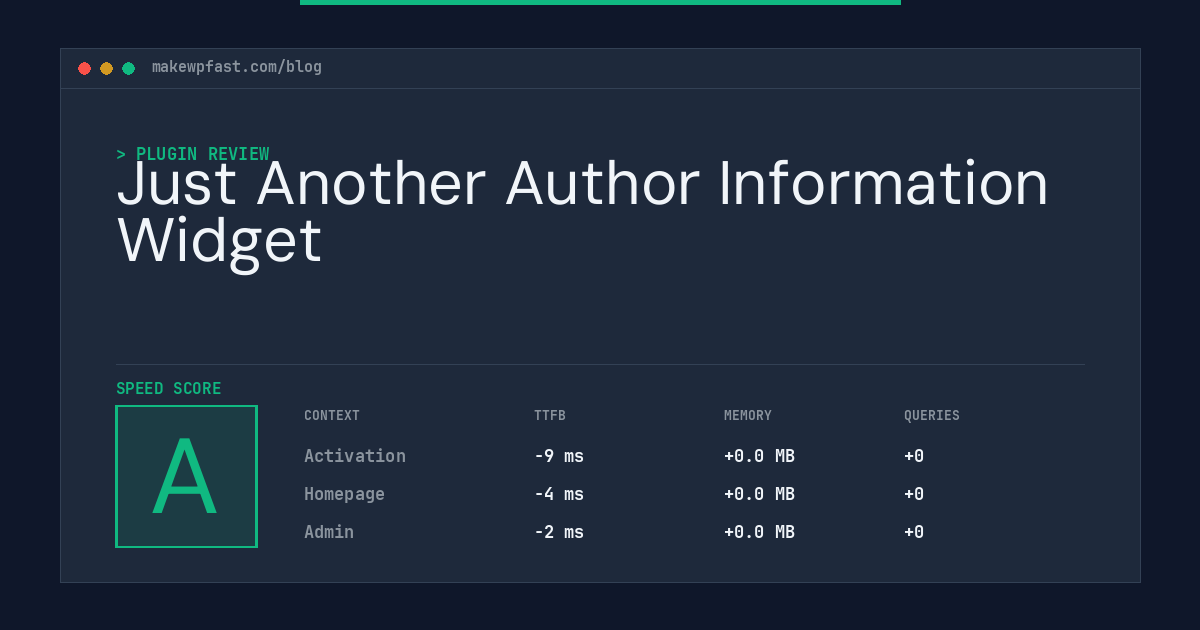Image resolution: width=1200 pixels, height=630 pixels.
Task: Click Homepage row's '+0' queries value
Action: (x=914, y=494)
